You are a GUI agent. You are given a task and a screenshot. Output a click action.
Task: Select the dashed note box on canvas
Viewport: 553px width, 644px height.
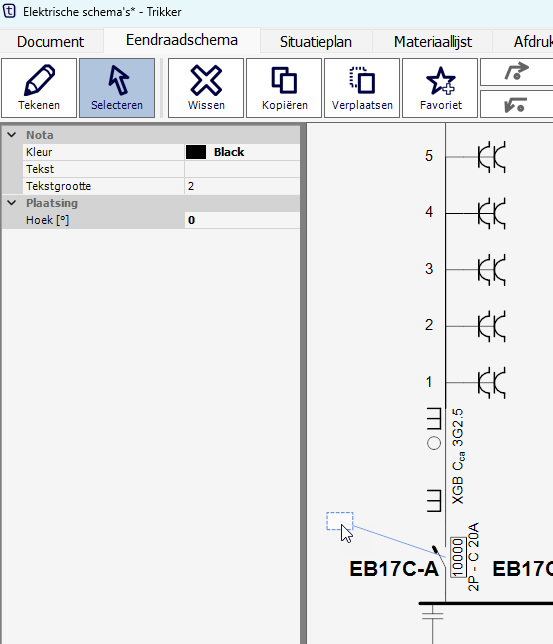coord(339,521)
